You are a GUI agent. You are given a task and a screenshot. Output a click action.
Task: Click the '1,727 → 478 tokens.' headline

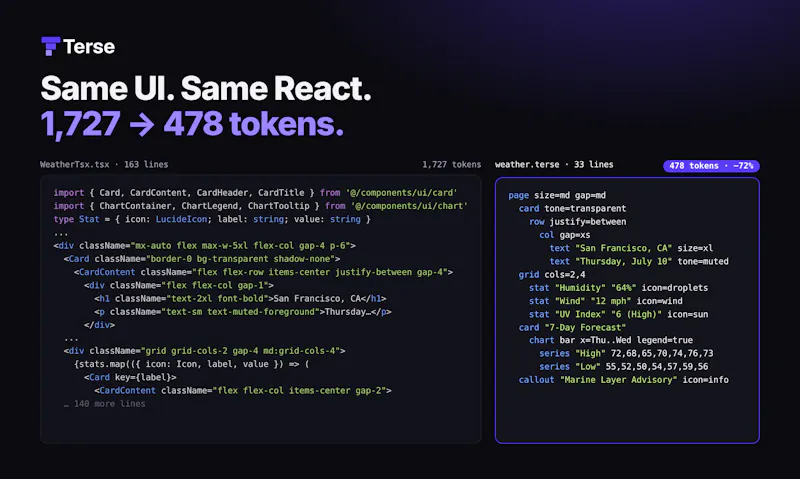coord(192,124)
